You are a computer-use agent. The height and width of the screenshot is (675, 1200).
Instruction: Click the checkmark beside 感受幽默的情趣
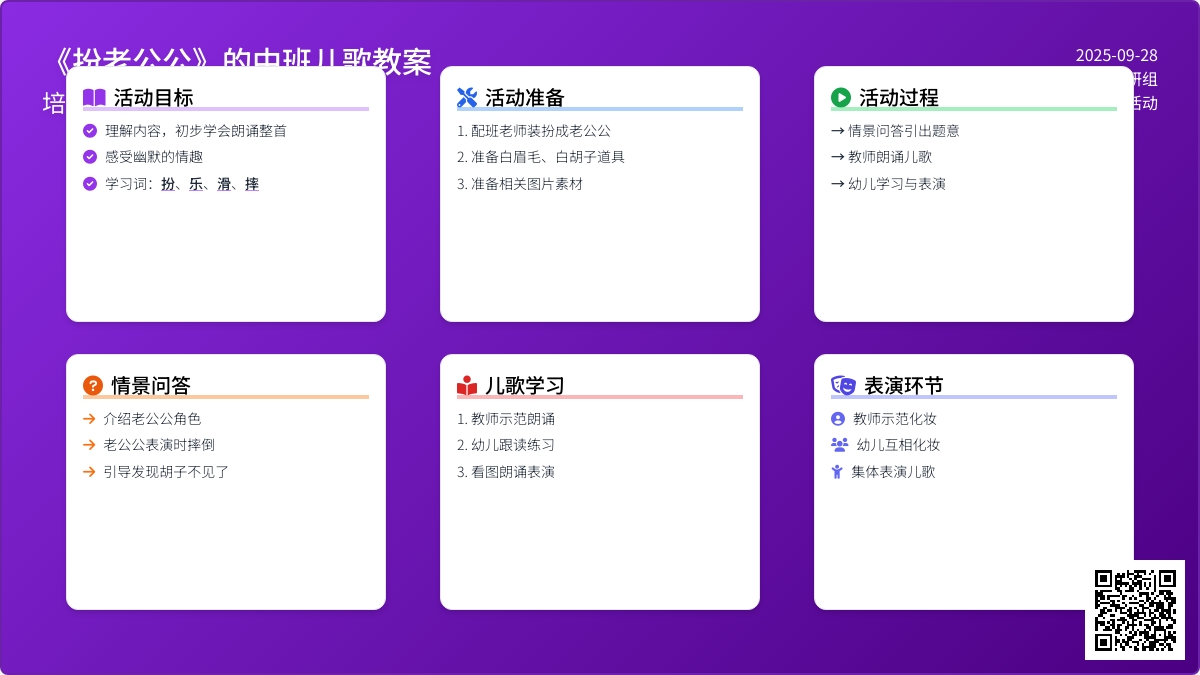[x=90, y=157]
